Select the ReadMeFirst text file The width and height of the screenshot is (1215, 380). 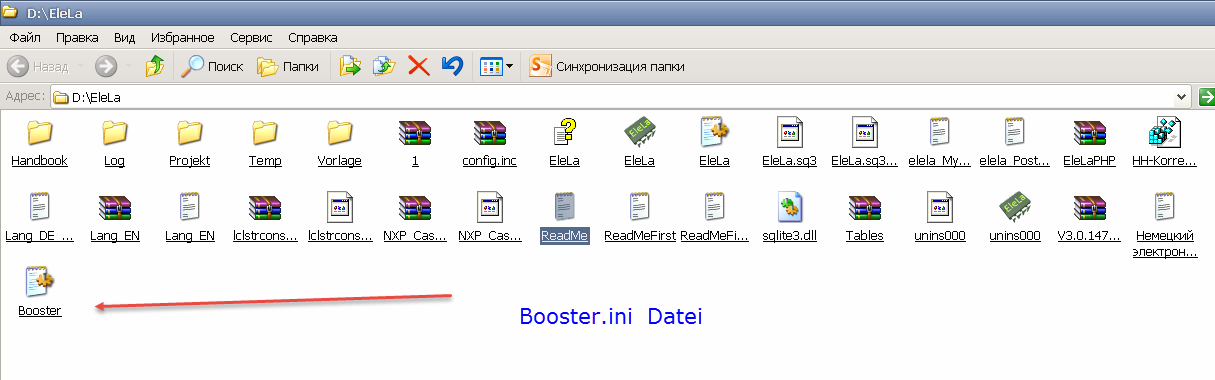pos(640,218)
